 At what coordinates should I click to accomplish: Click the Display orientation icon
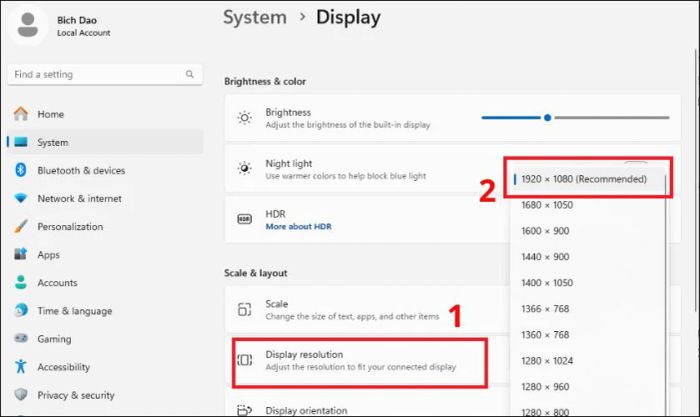(244, 410)
